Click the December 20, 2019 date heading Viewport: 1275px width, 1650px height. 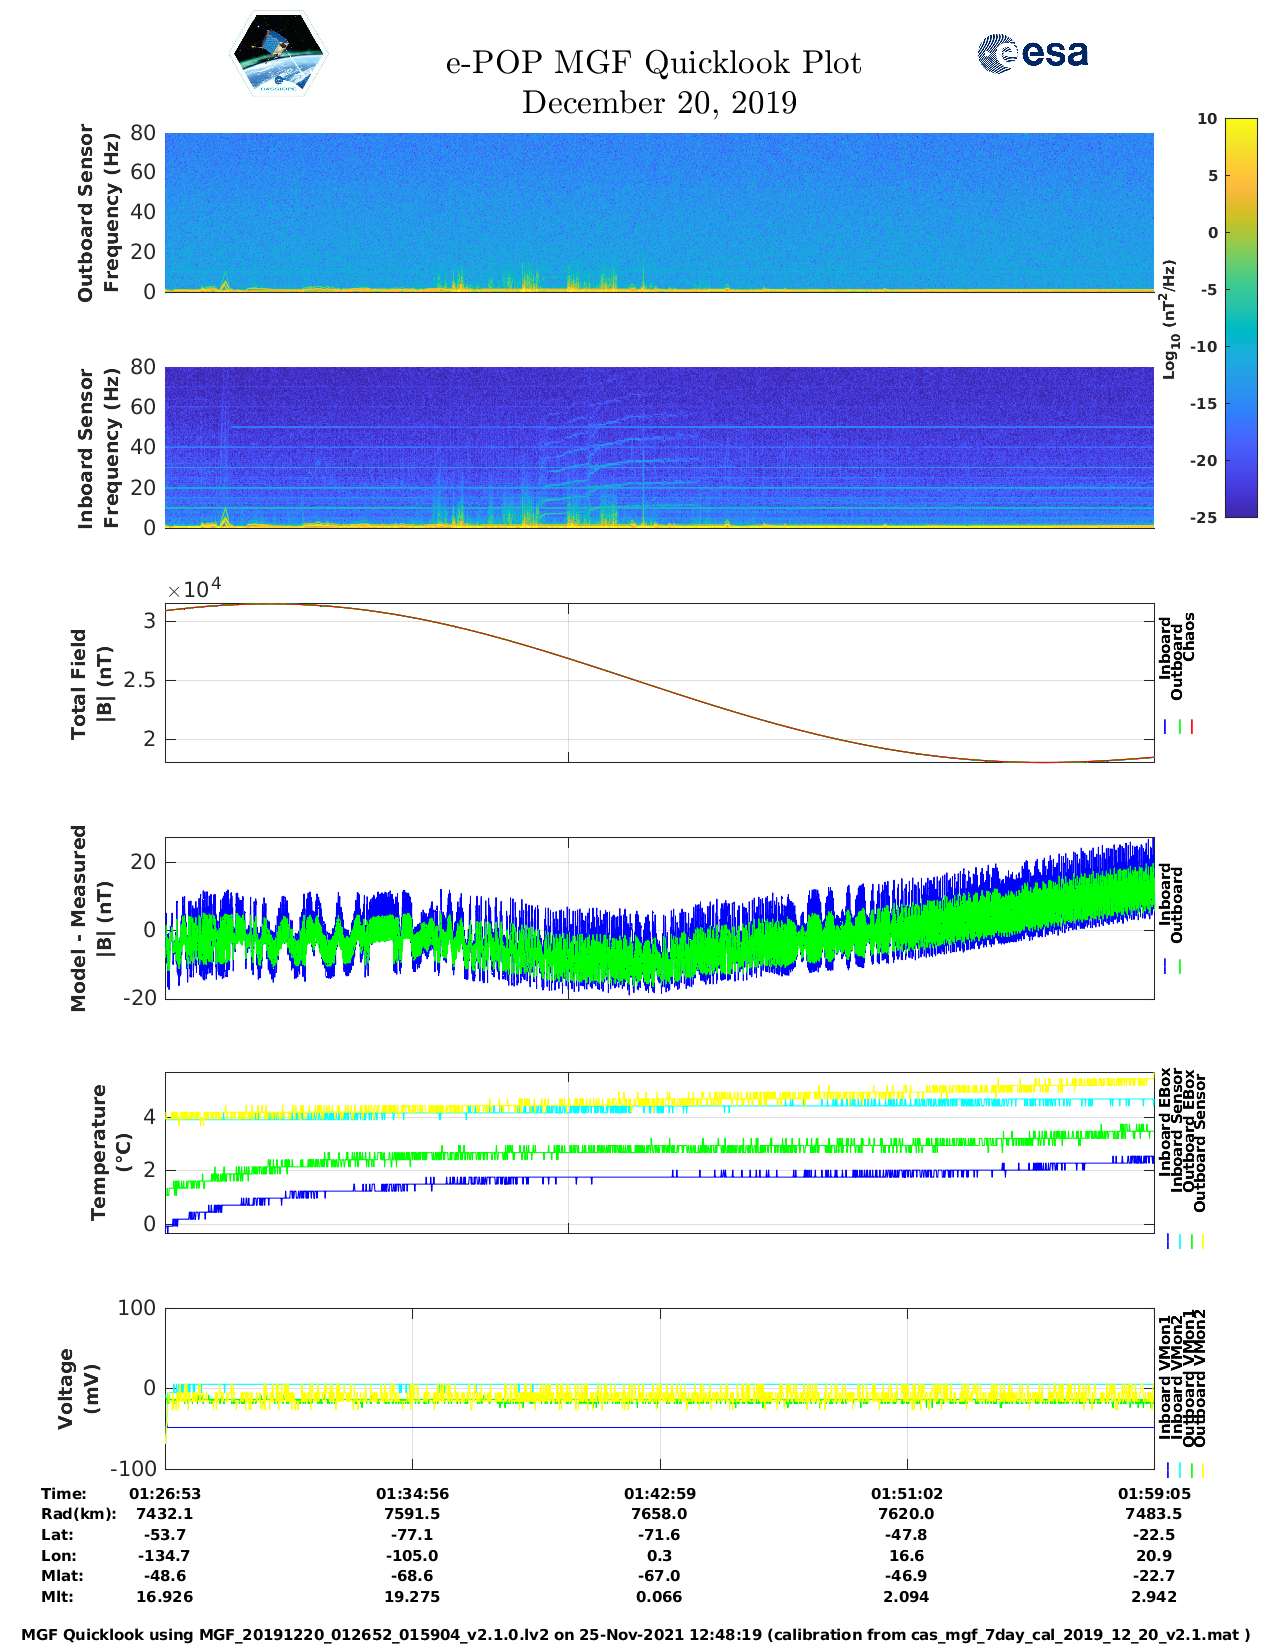tap(659, 103)
